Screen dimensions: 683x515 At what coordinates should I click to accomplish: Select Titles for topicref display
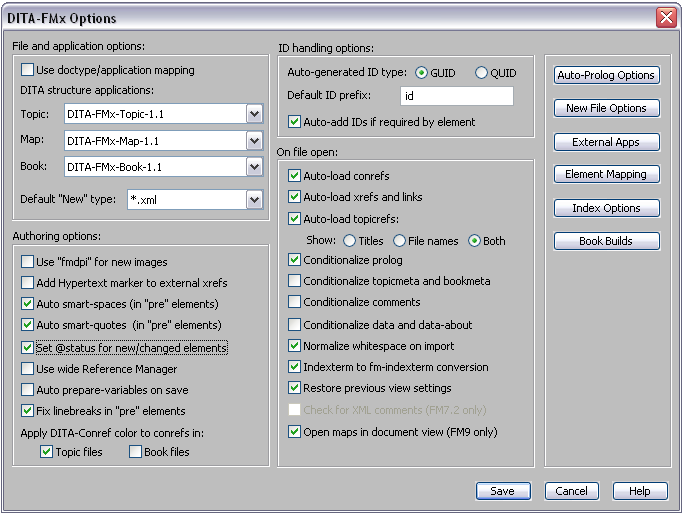click(x=349, y=241)
